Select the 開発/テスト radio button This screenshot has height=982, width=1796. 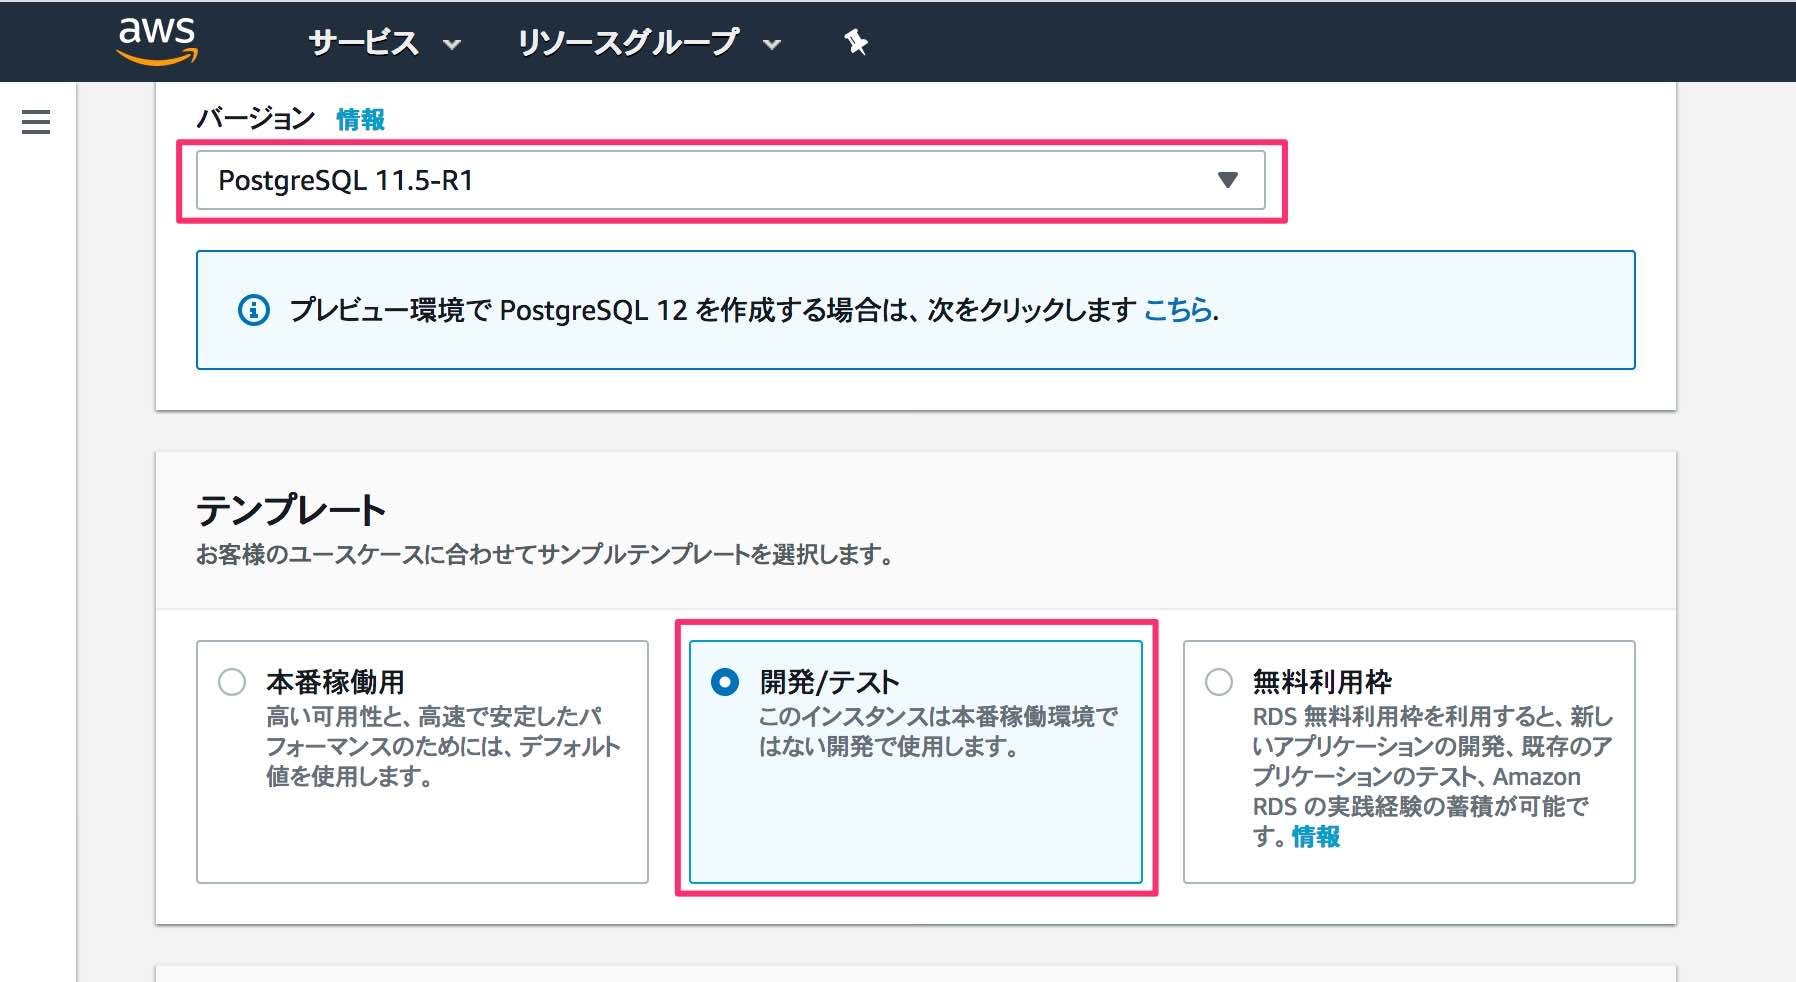click(x=725, y=682)
